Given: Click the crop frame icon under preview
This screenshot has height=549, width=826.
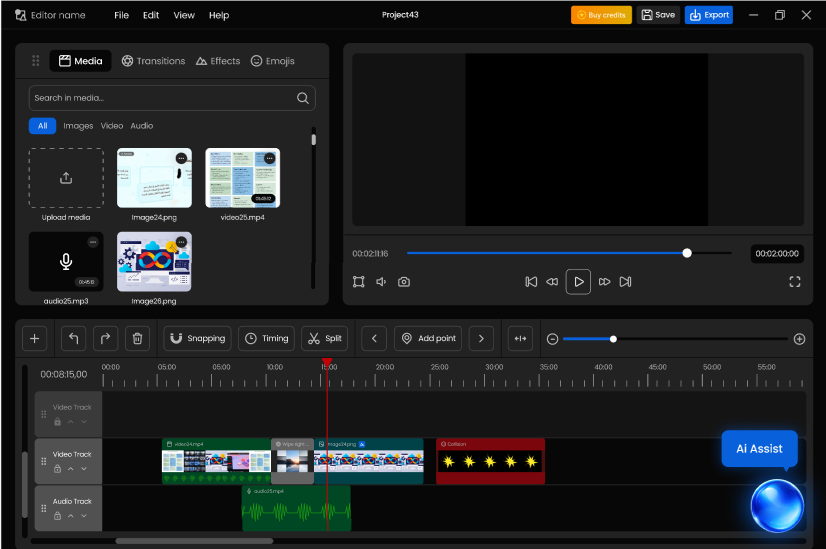Looking at the screenshot, I should tap(359, 282).
